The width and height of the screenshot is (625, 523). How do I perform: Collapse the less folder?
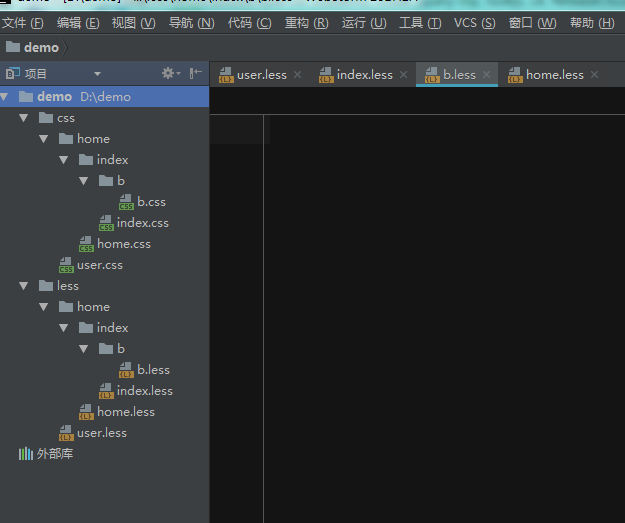pos(24,286)
